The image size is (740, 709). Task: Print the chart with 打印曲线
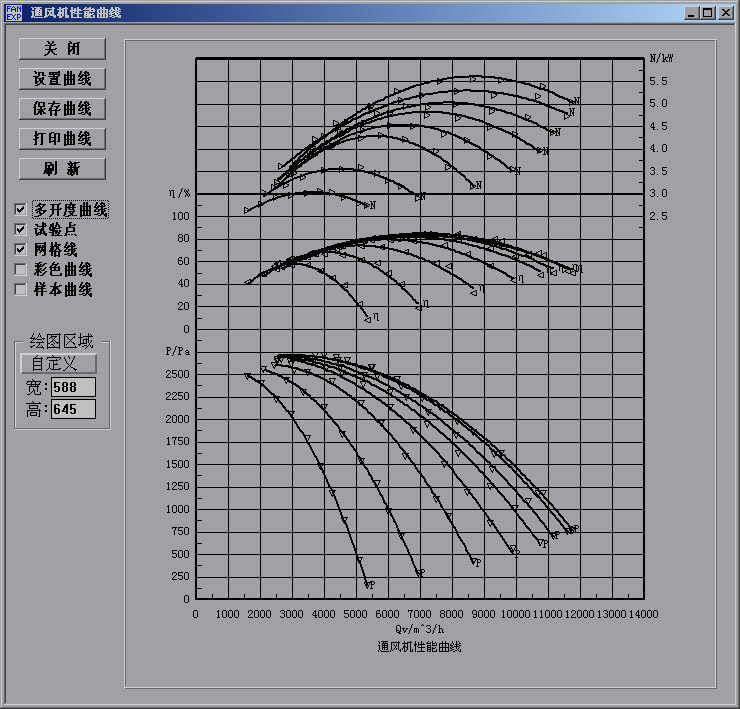pos(62,139)
